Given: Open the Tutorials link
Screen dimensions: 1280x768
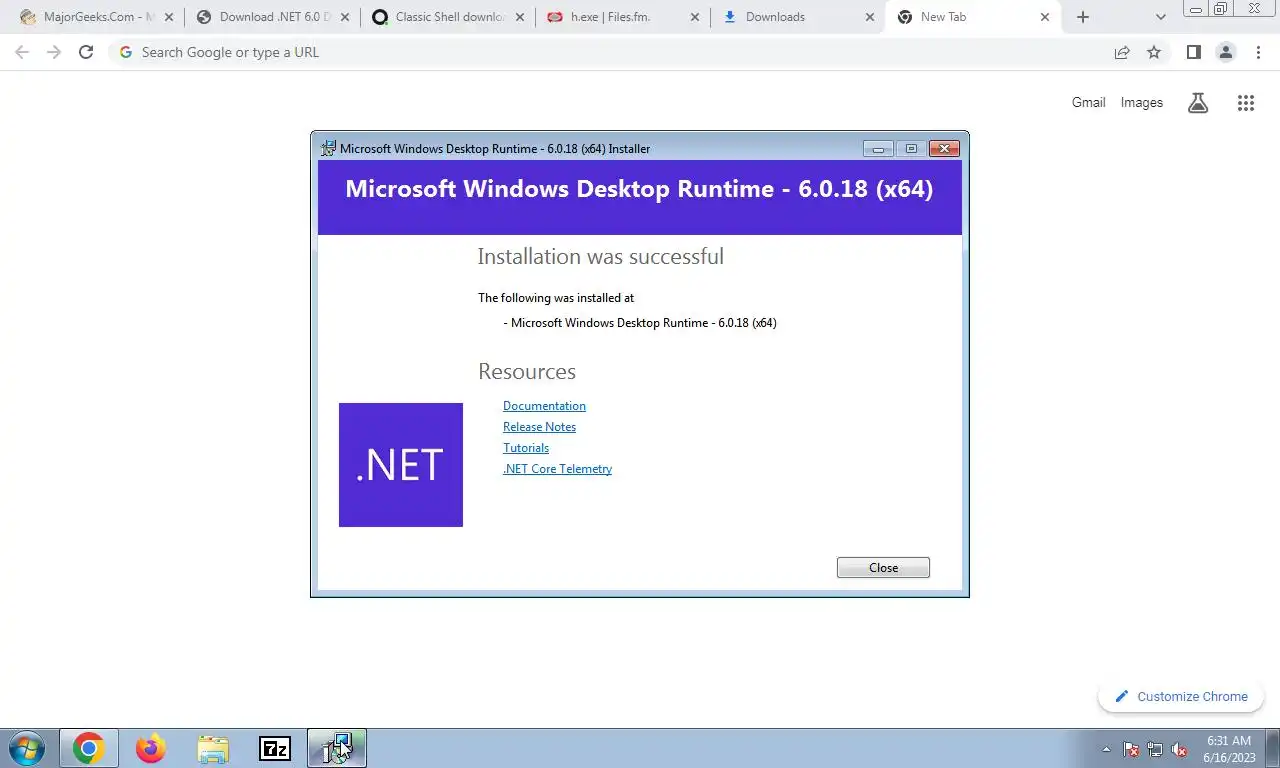Looking at the screenshot, I should coord(526,448).
